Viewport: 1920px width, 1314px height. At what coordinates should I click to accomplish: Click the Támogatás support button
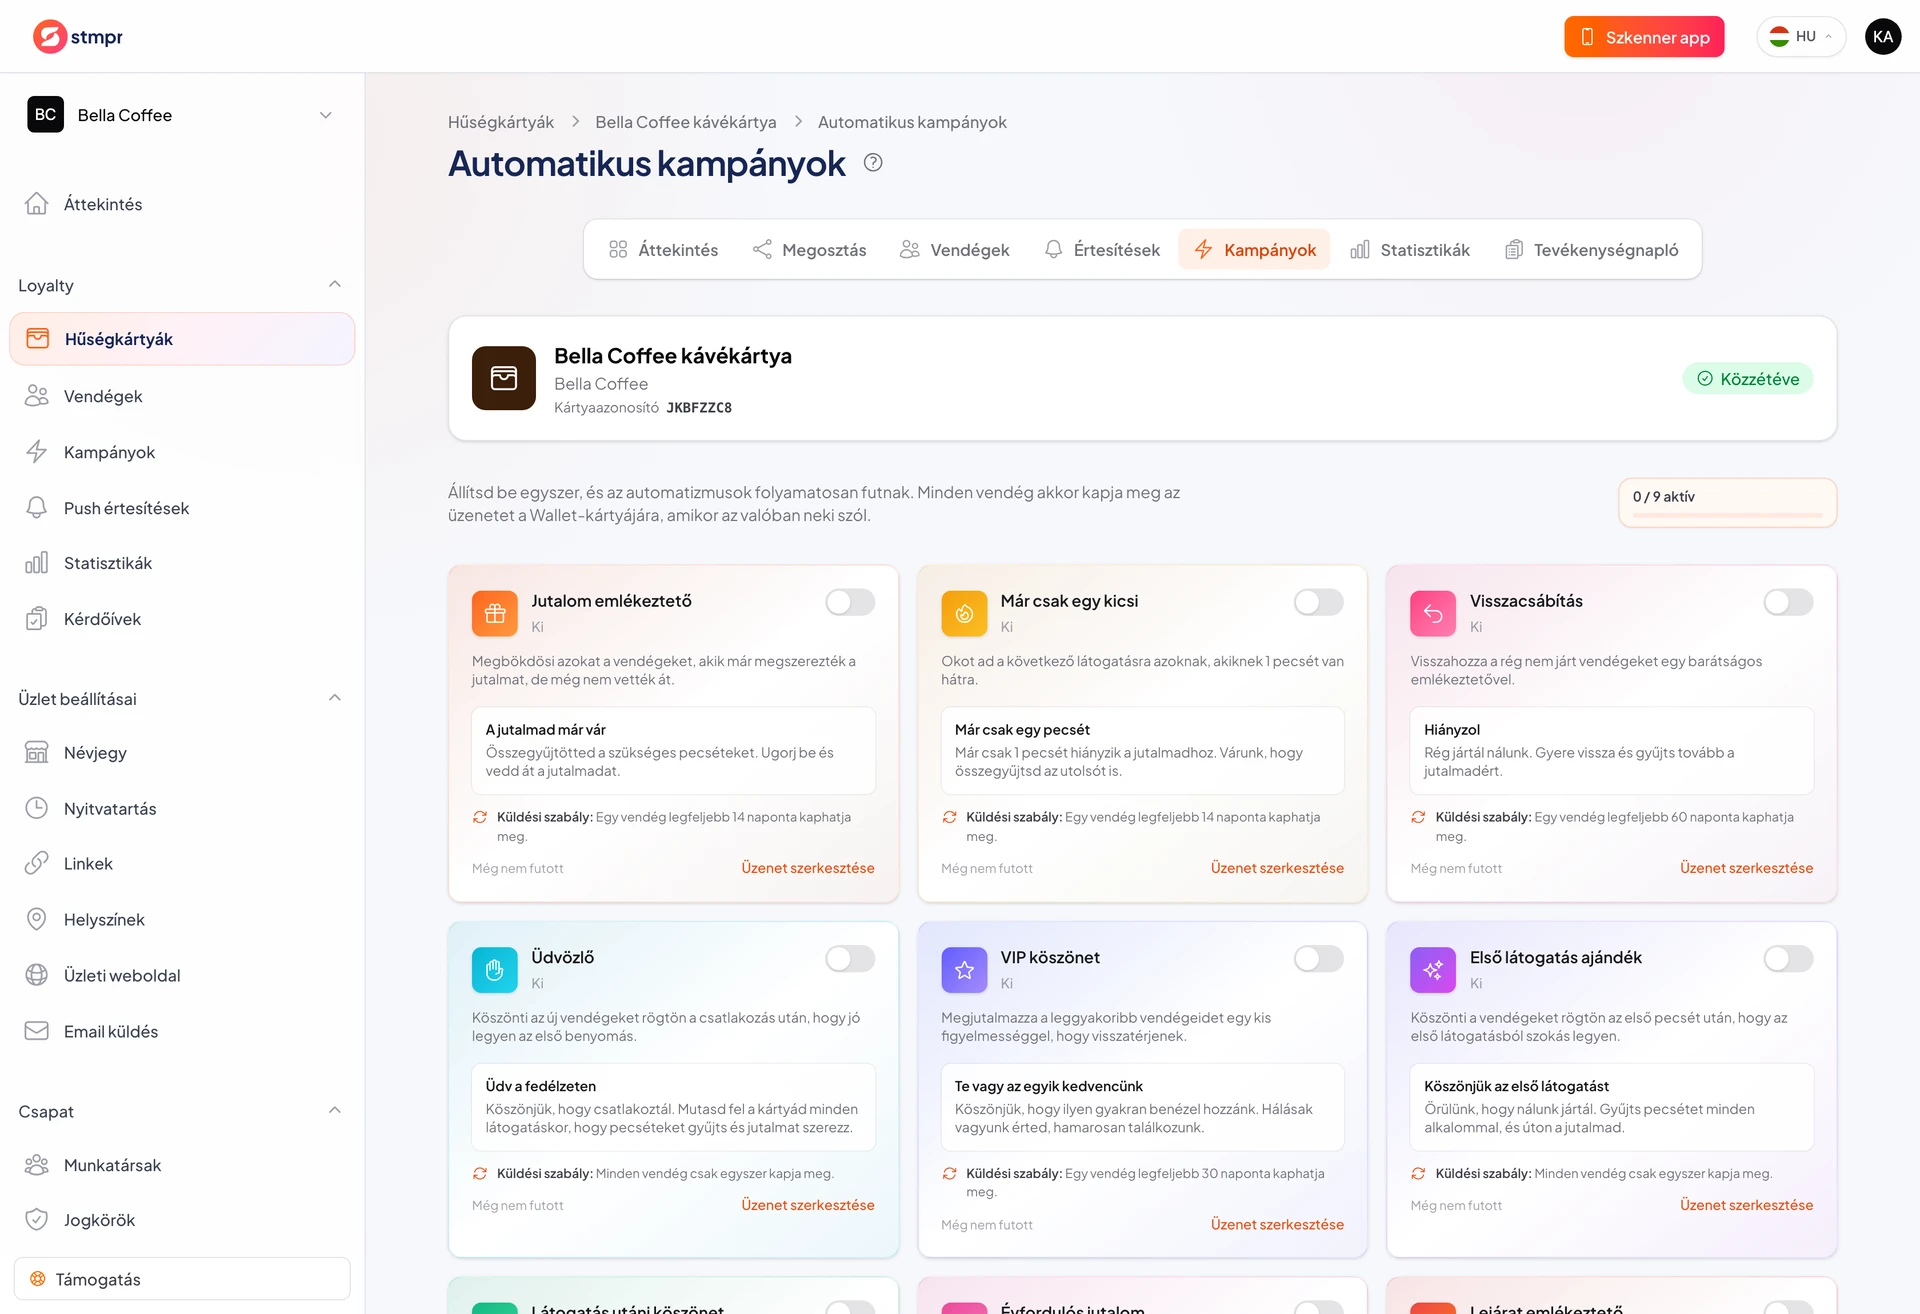click(x=182, y=1279)
